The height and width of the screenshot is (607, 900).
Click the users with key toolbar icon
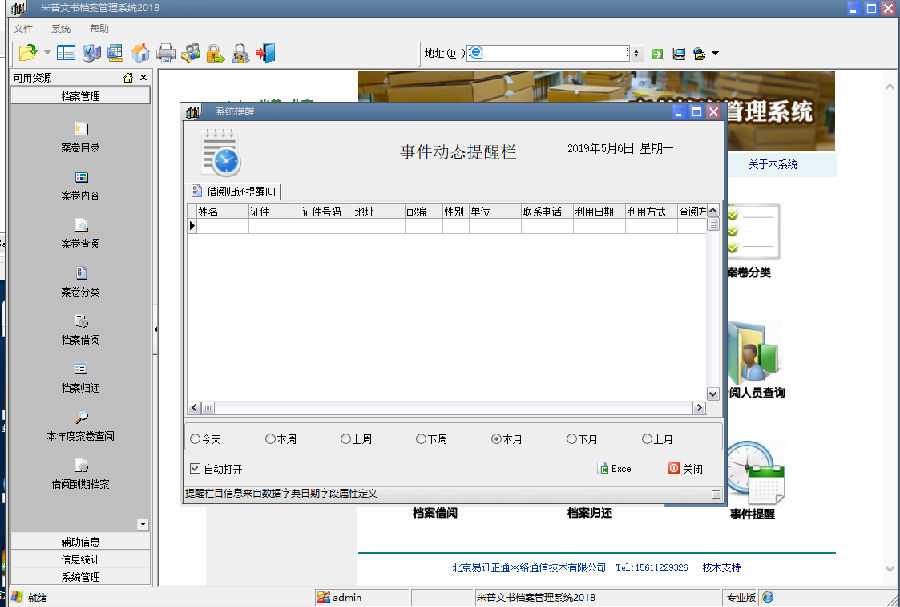point(190,53)
